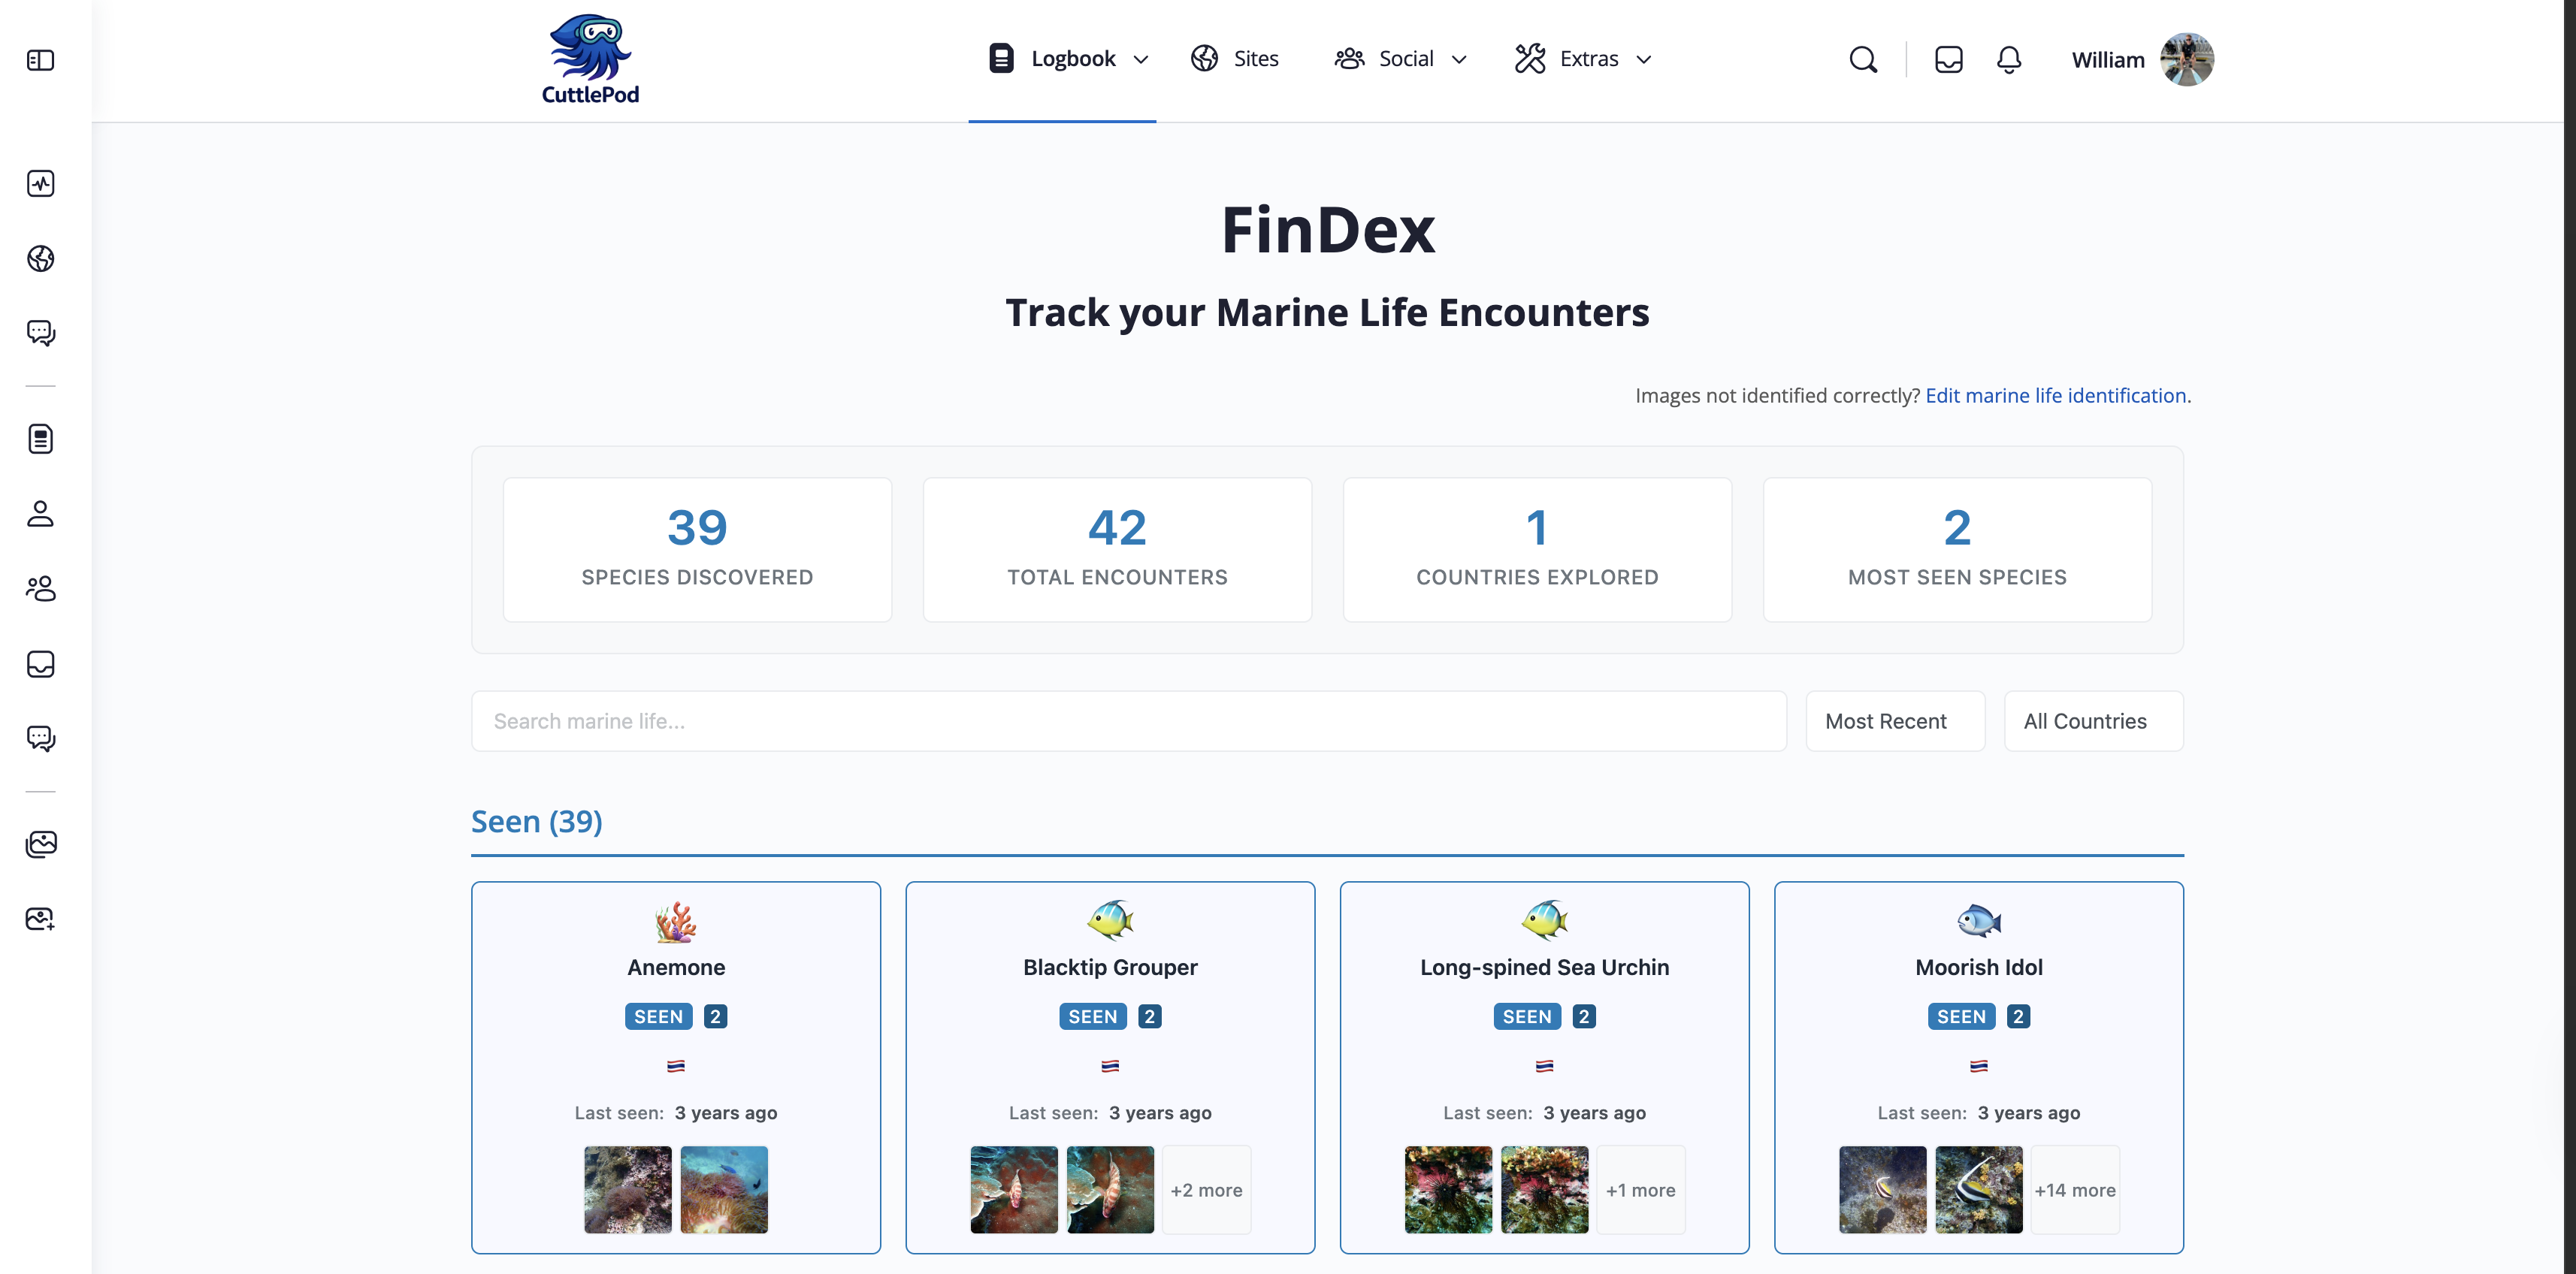Open the notifications bell
Image resolution: width=2576 pixels, height=1274 pixels.
pyautogui.click(x=2008, y=60)
